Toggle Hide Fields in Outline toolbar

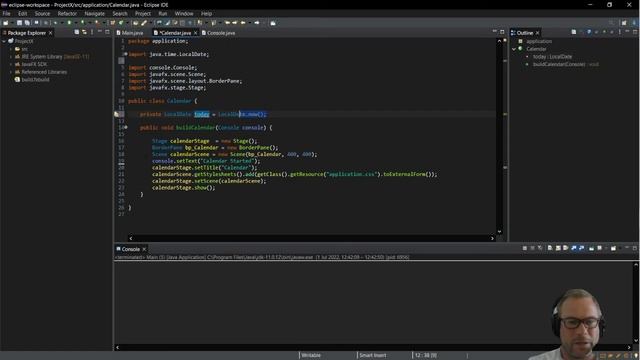click(589, 32)
